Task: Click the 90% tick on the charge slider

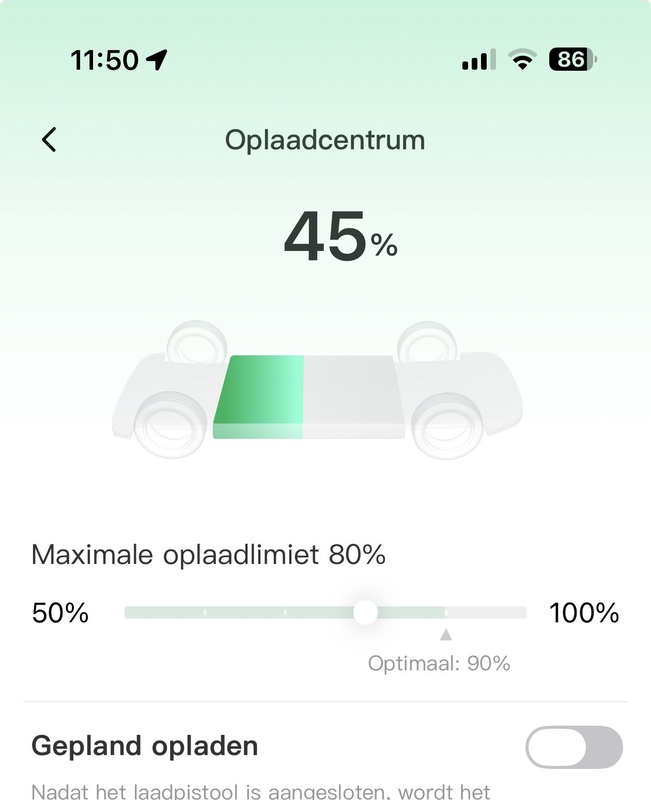Action: click(x=446, y=612)
